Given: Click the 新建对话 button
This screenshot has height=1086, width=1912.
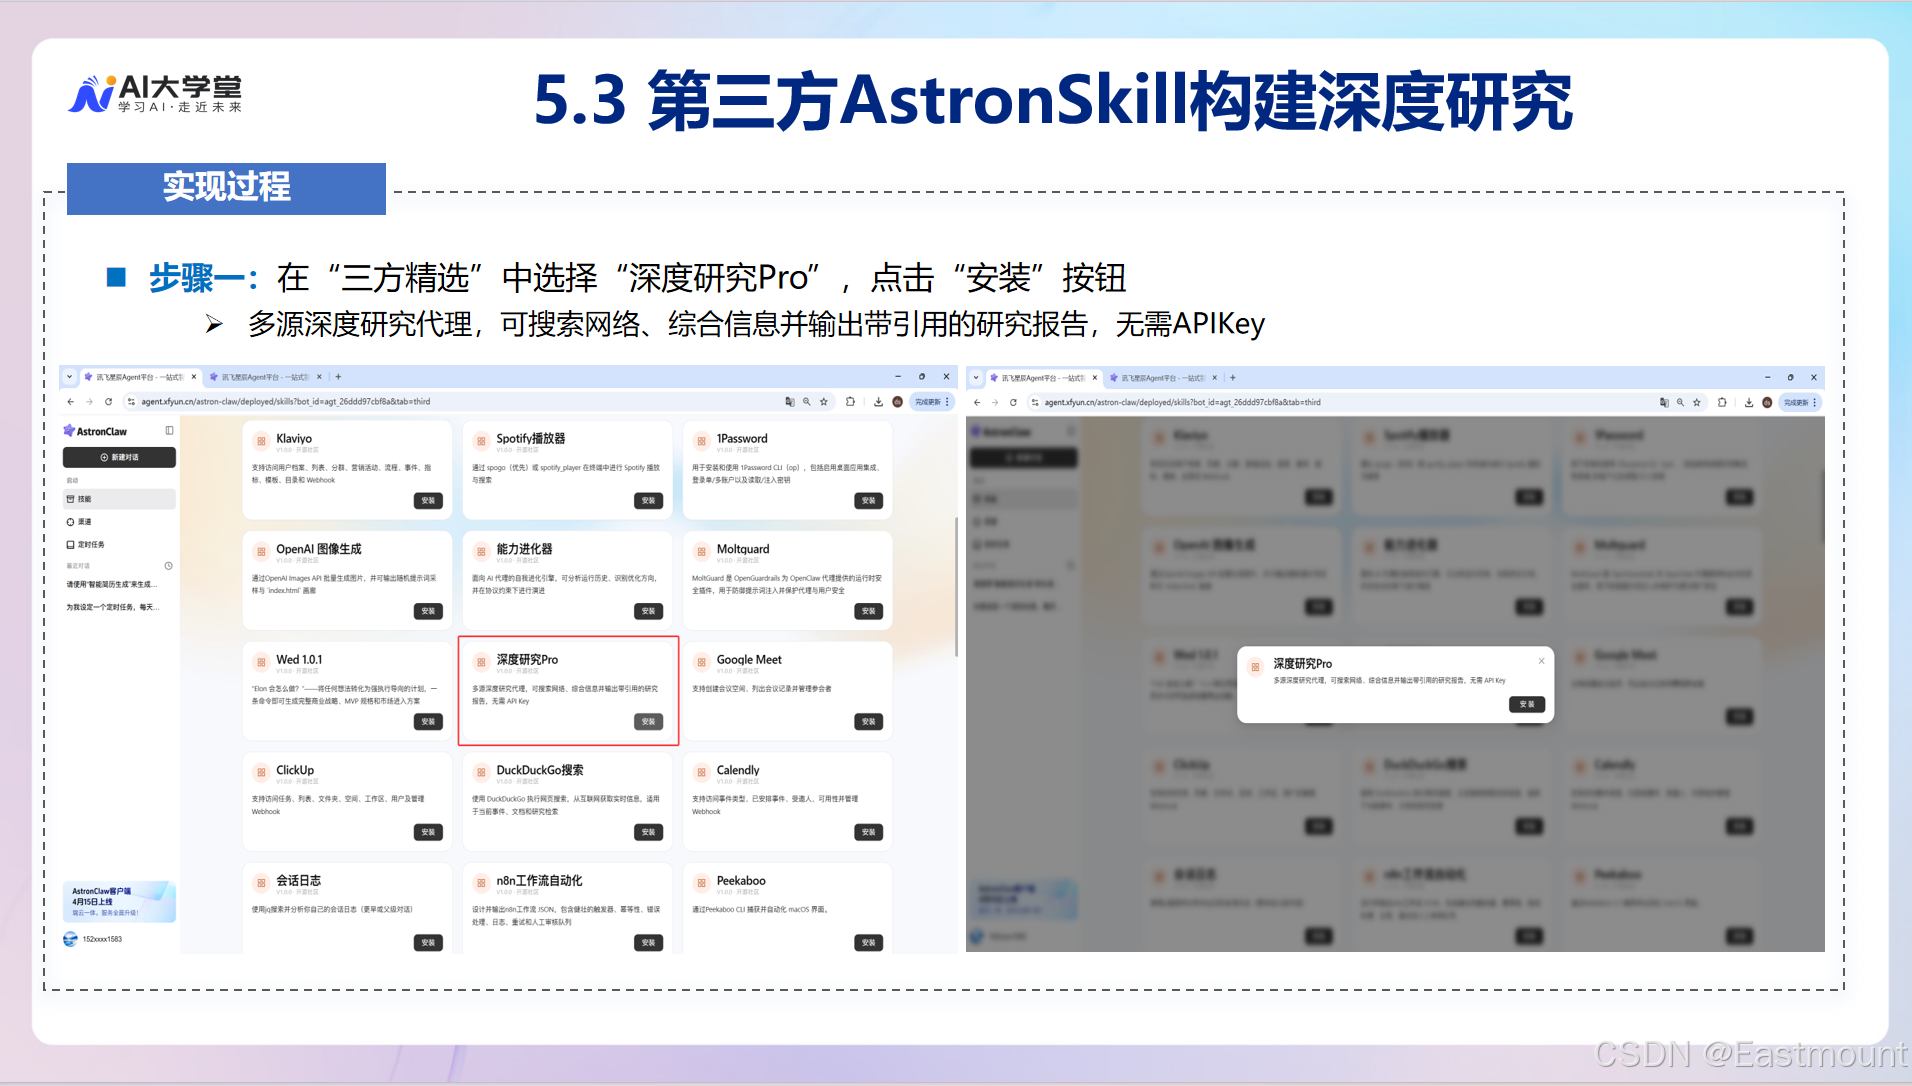Looking at the screenshot, I should tap(119, 457).
